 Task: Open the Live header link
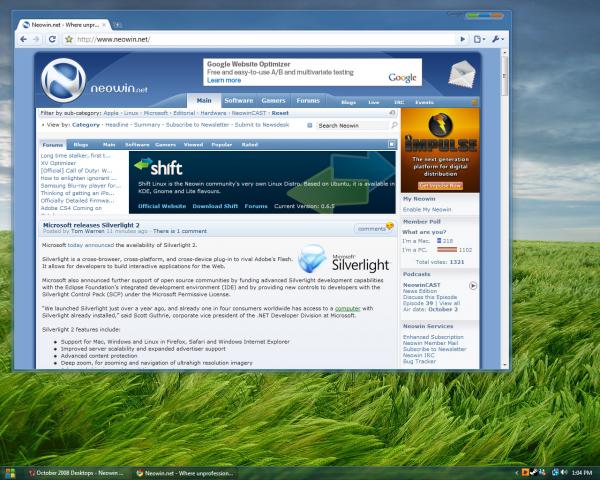coord(373,103)
